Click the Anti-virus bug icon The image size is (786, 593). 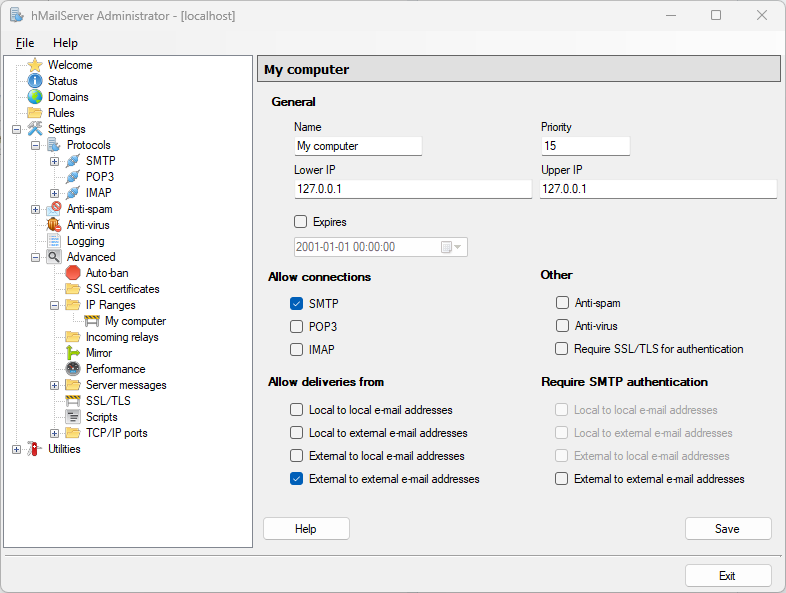coord(54,225)
